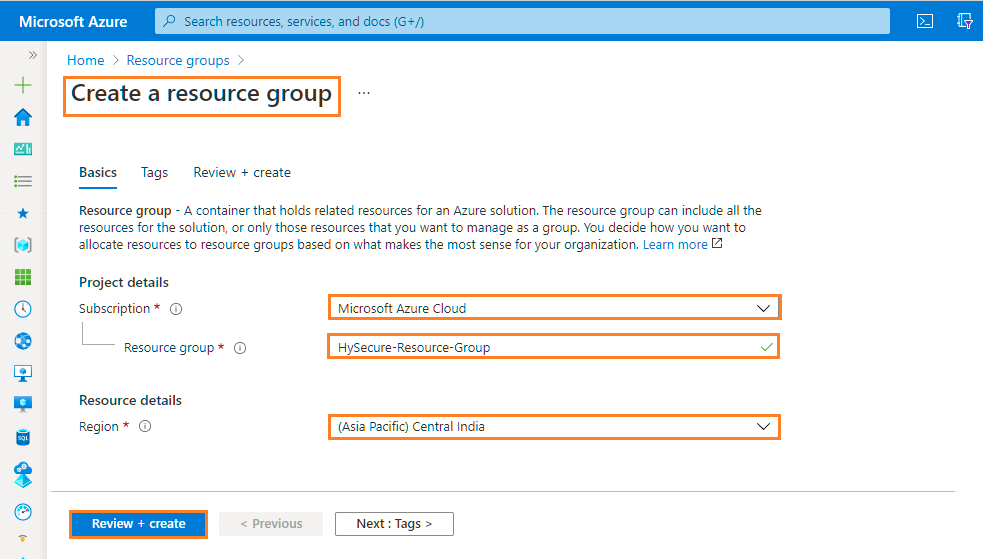Click info icon next to Region

click(145, 426)
